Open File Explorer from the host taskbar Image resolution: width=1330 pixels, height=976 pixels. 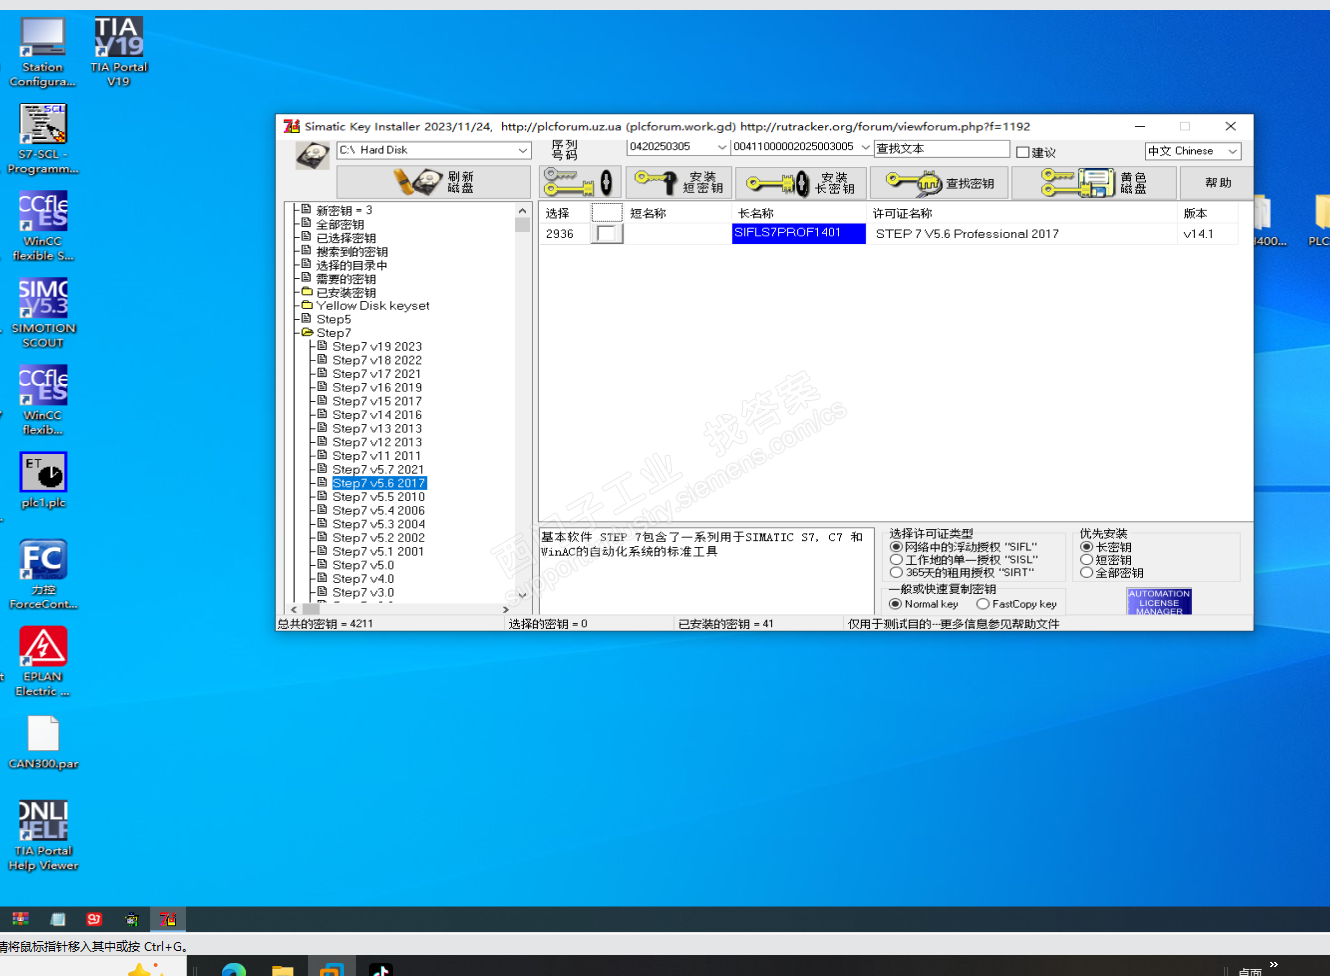click(x=283, y=970)
